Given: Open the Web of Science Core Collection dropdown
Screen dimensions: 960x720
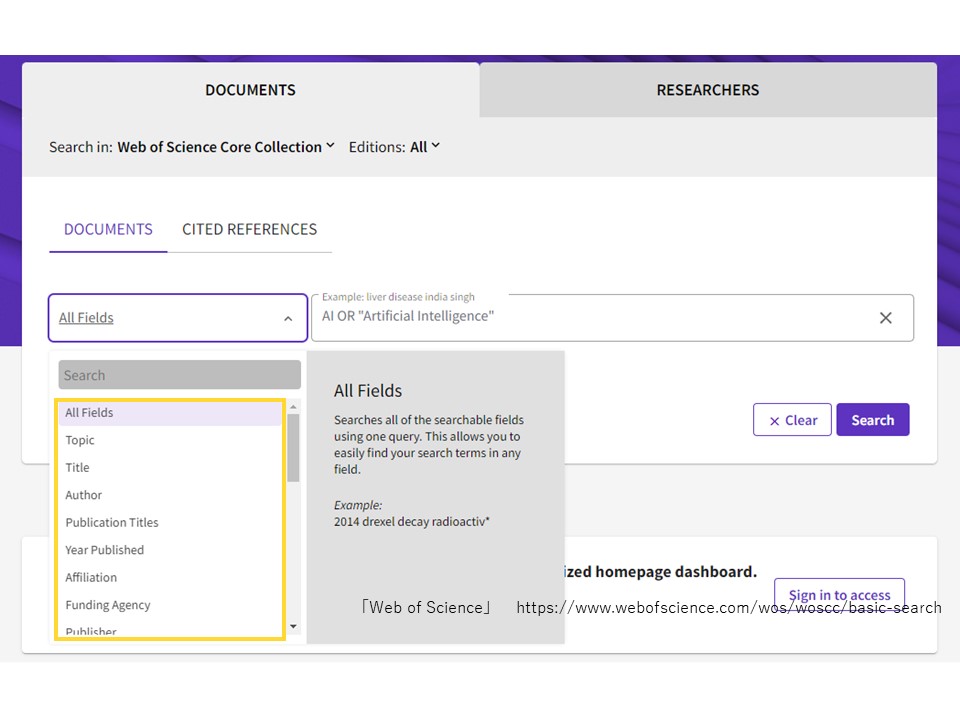Looking at the screenshot, I should pyautogui.click(x=226, y=147).
